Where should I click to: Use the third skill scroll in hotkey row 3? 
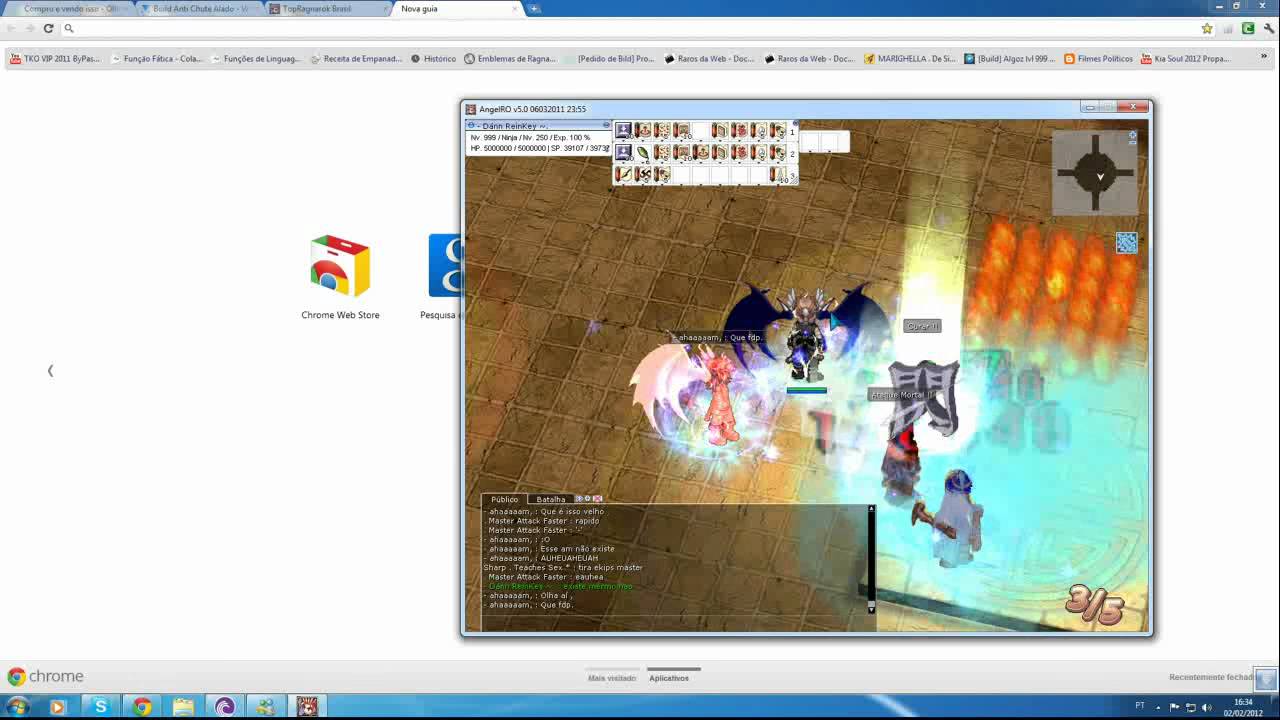tap(661, 175)
